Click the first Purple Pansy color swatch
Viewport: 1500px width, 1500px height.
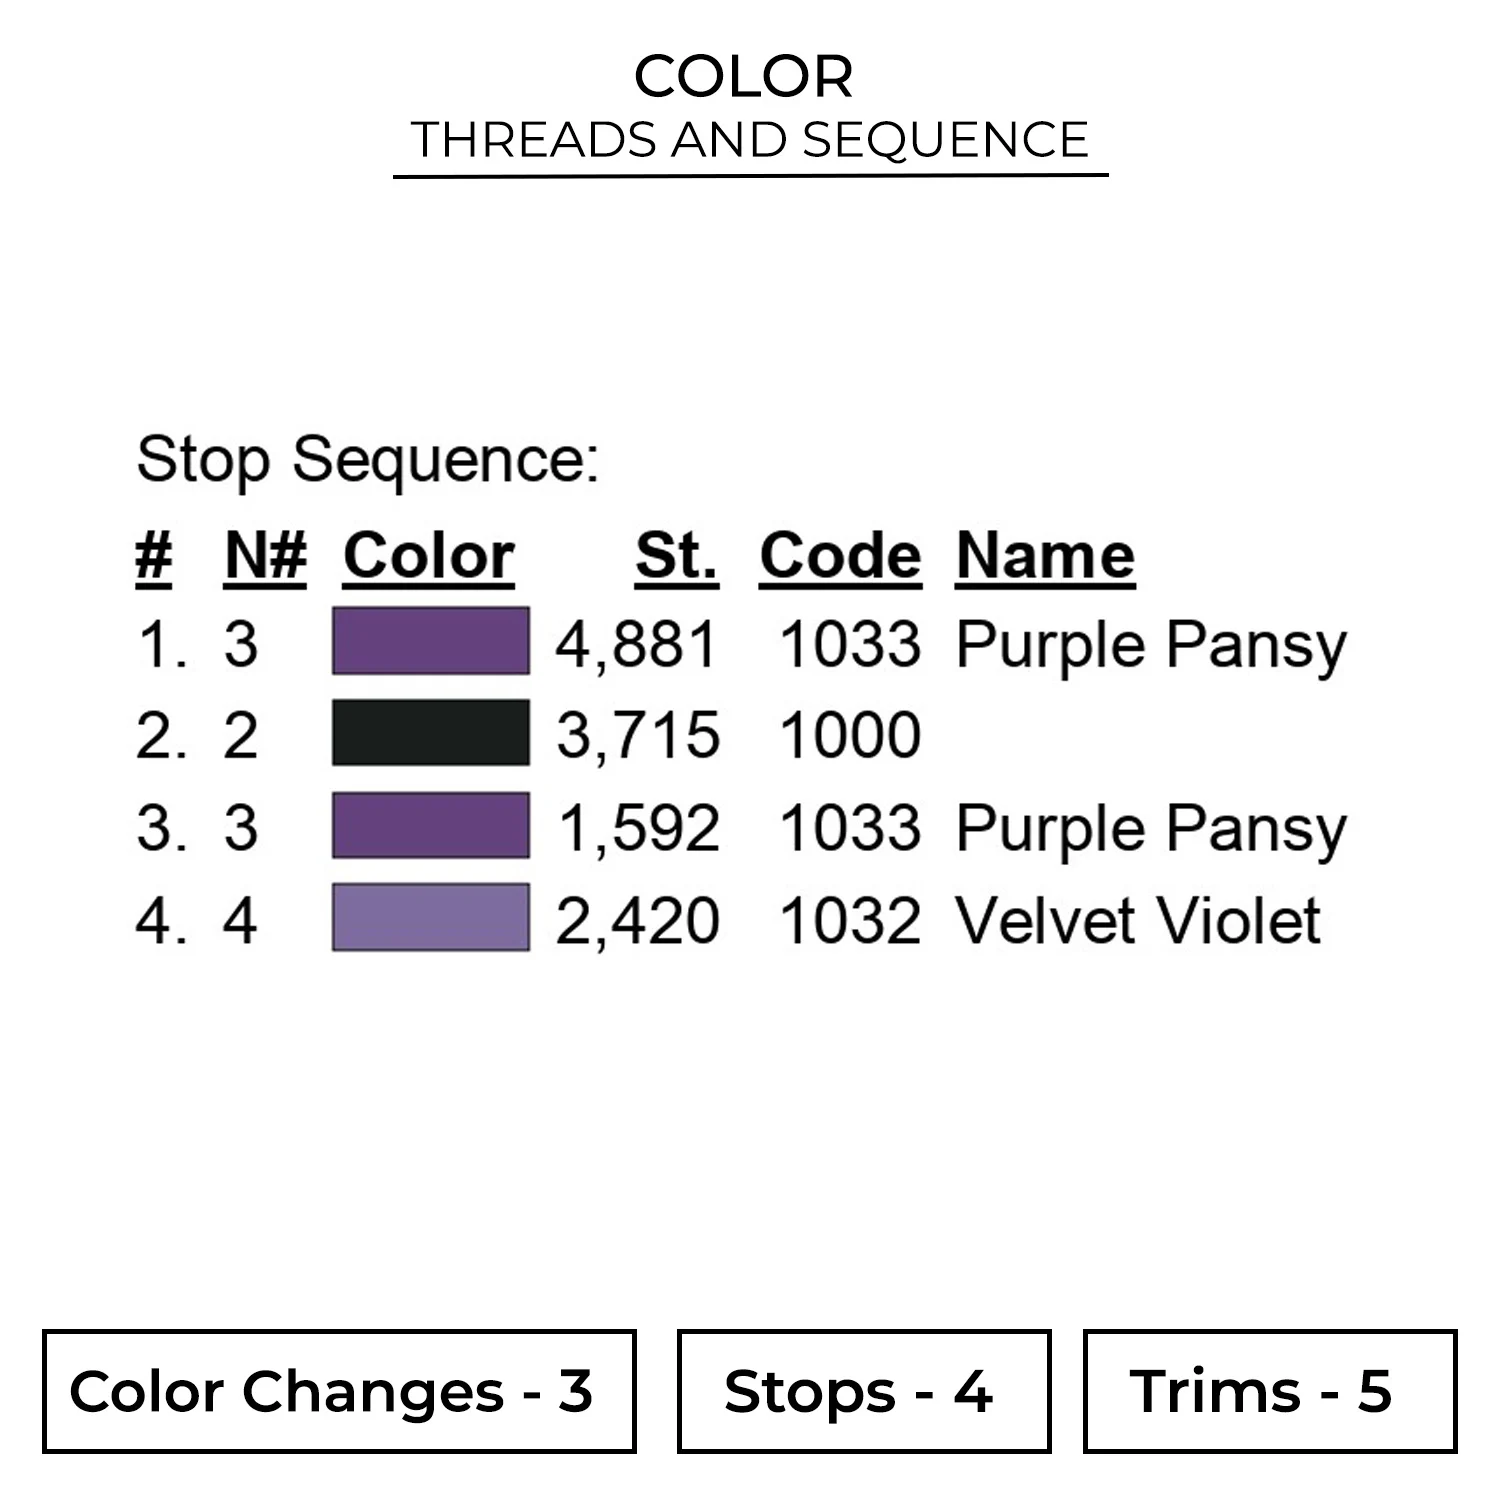click(430, 641)
